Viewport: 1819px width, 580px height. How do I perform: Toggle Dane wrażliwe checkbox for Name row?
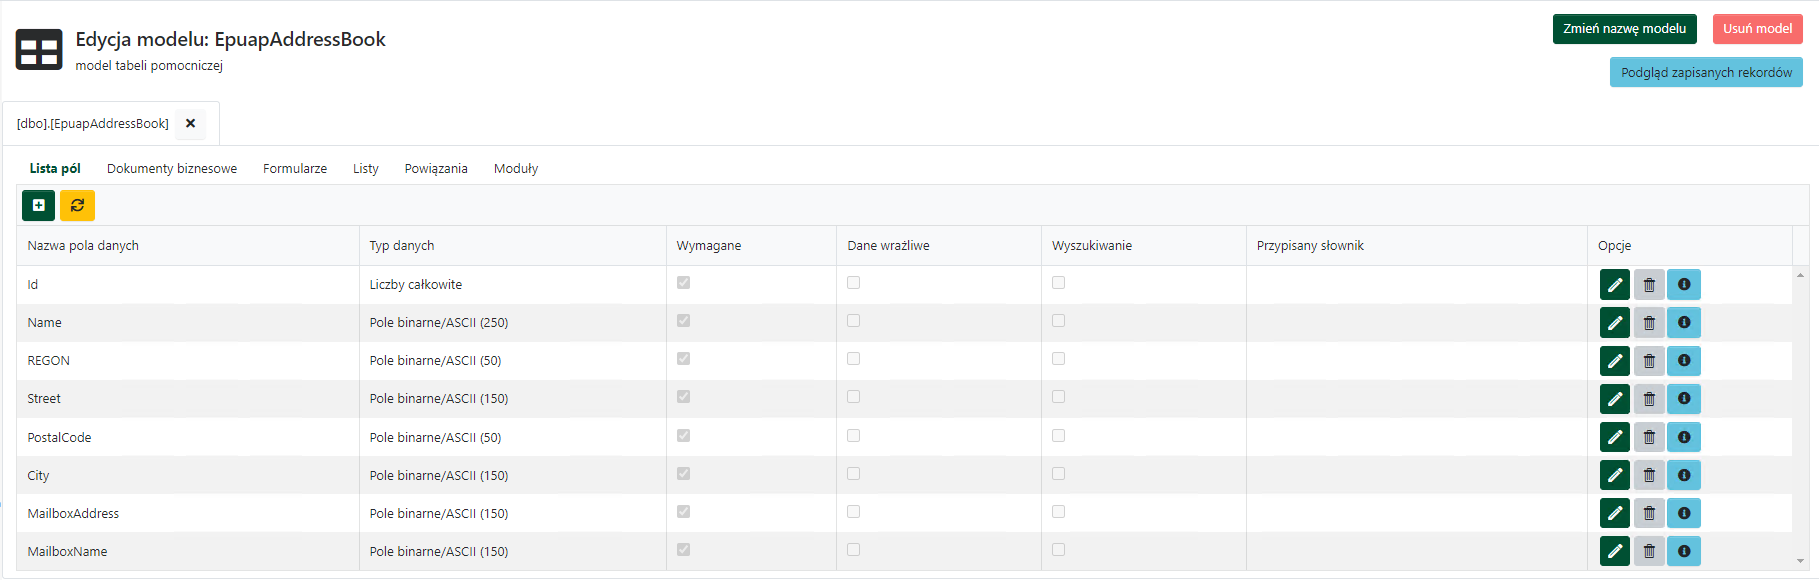(x=853, y=321)
